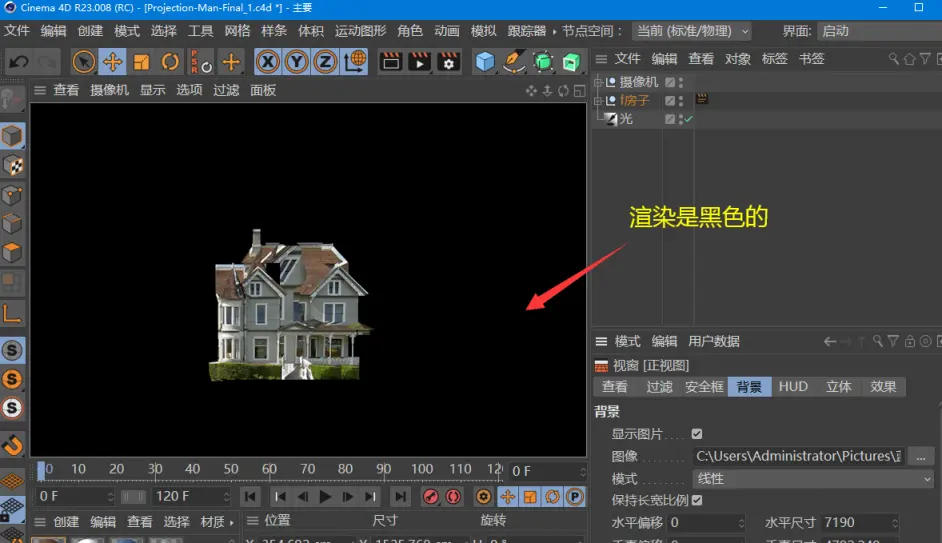Switch to the 查看 tab in attributes
Screen dimensions: 942x543
coord(615,387)
